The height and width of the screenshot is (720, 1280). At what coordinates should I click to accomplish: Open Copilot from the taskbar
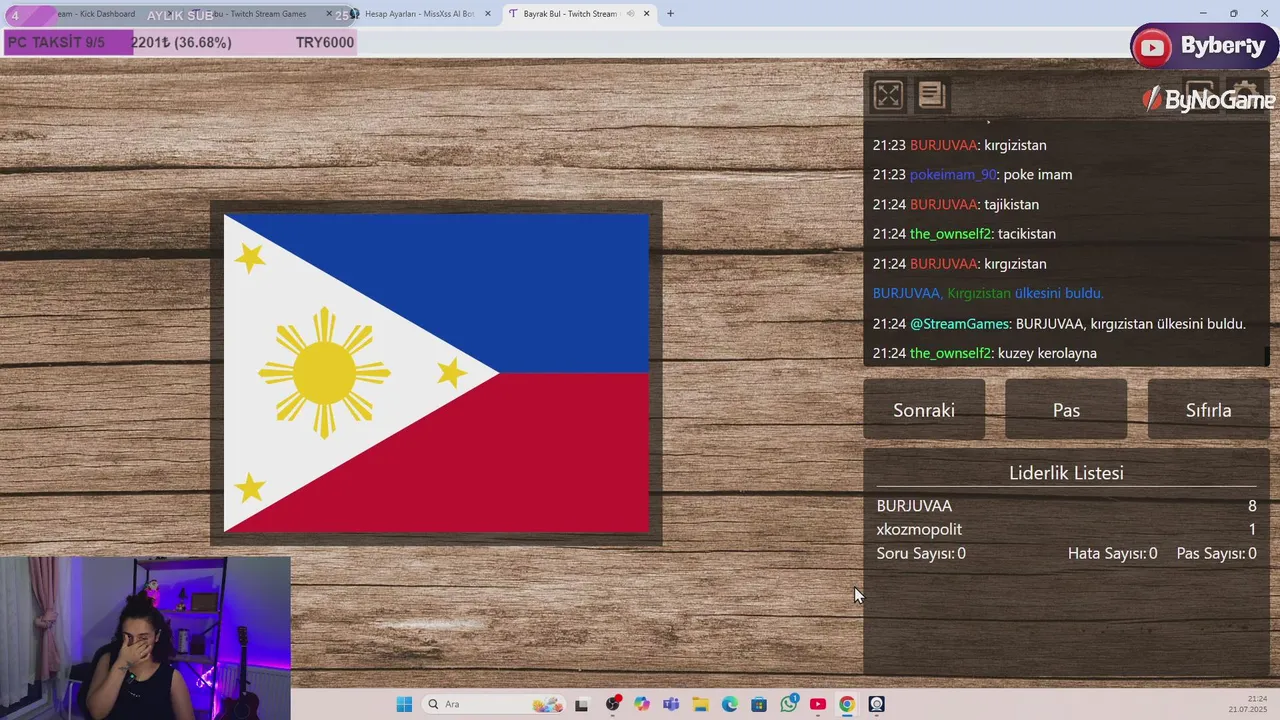pos(642,704)
